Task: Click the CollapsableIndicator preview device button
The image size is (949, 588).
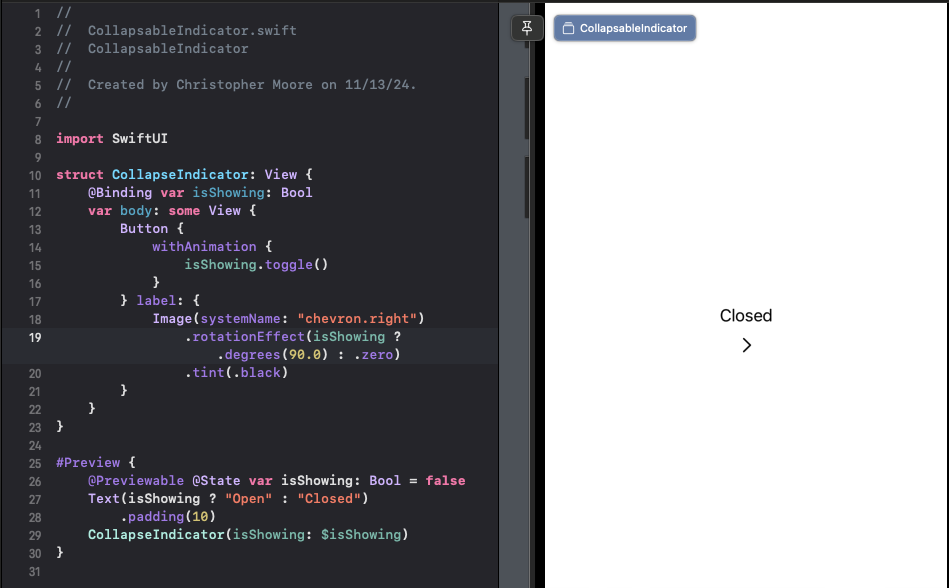Action: click(x=624, y=28)
